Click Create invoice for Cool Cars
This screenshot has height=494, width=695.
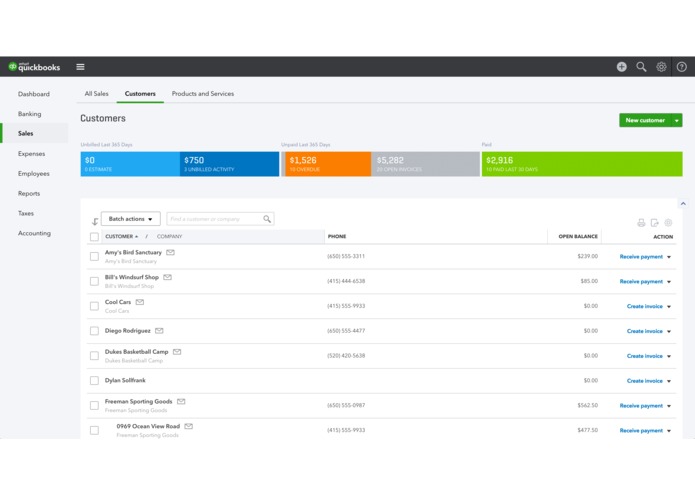click(644, 307)
